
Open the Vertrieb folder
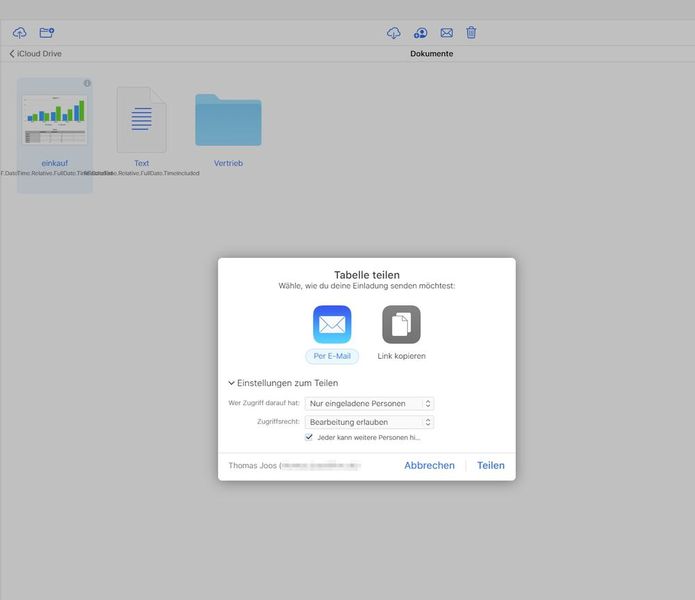[x=228, y=120]
